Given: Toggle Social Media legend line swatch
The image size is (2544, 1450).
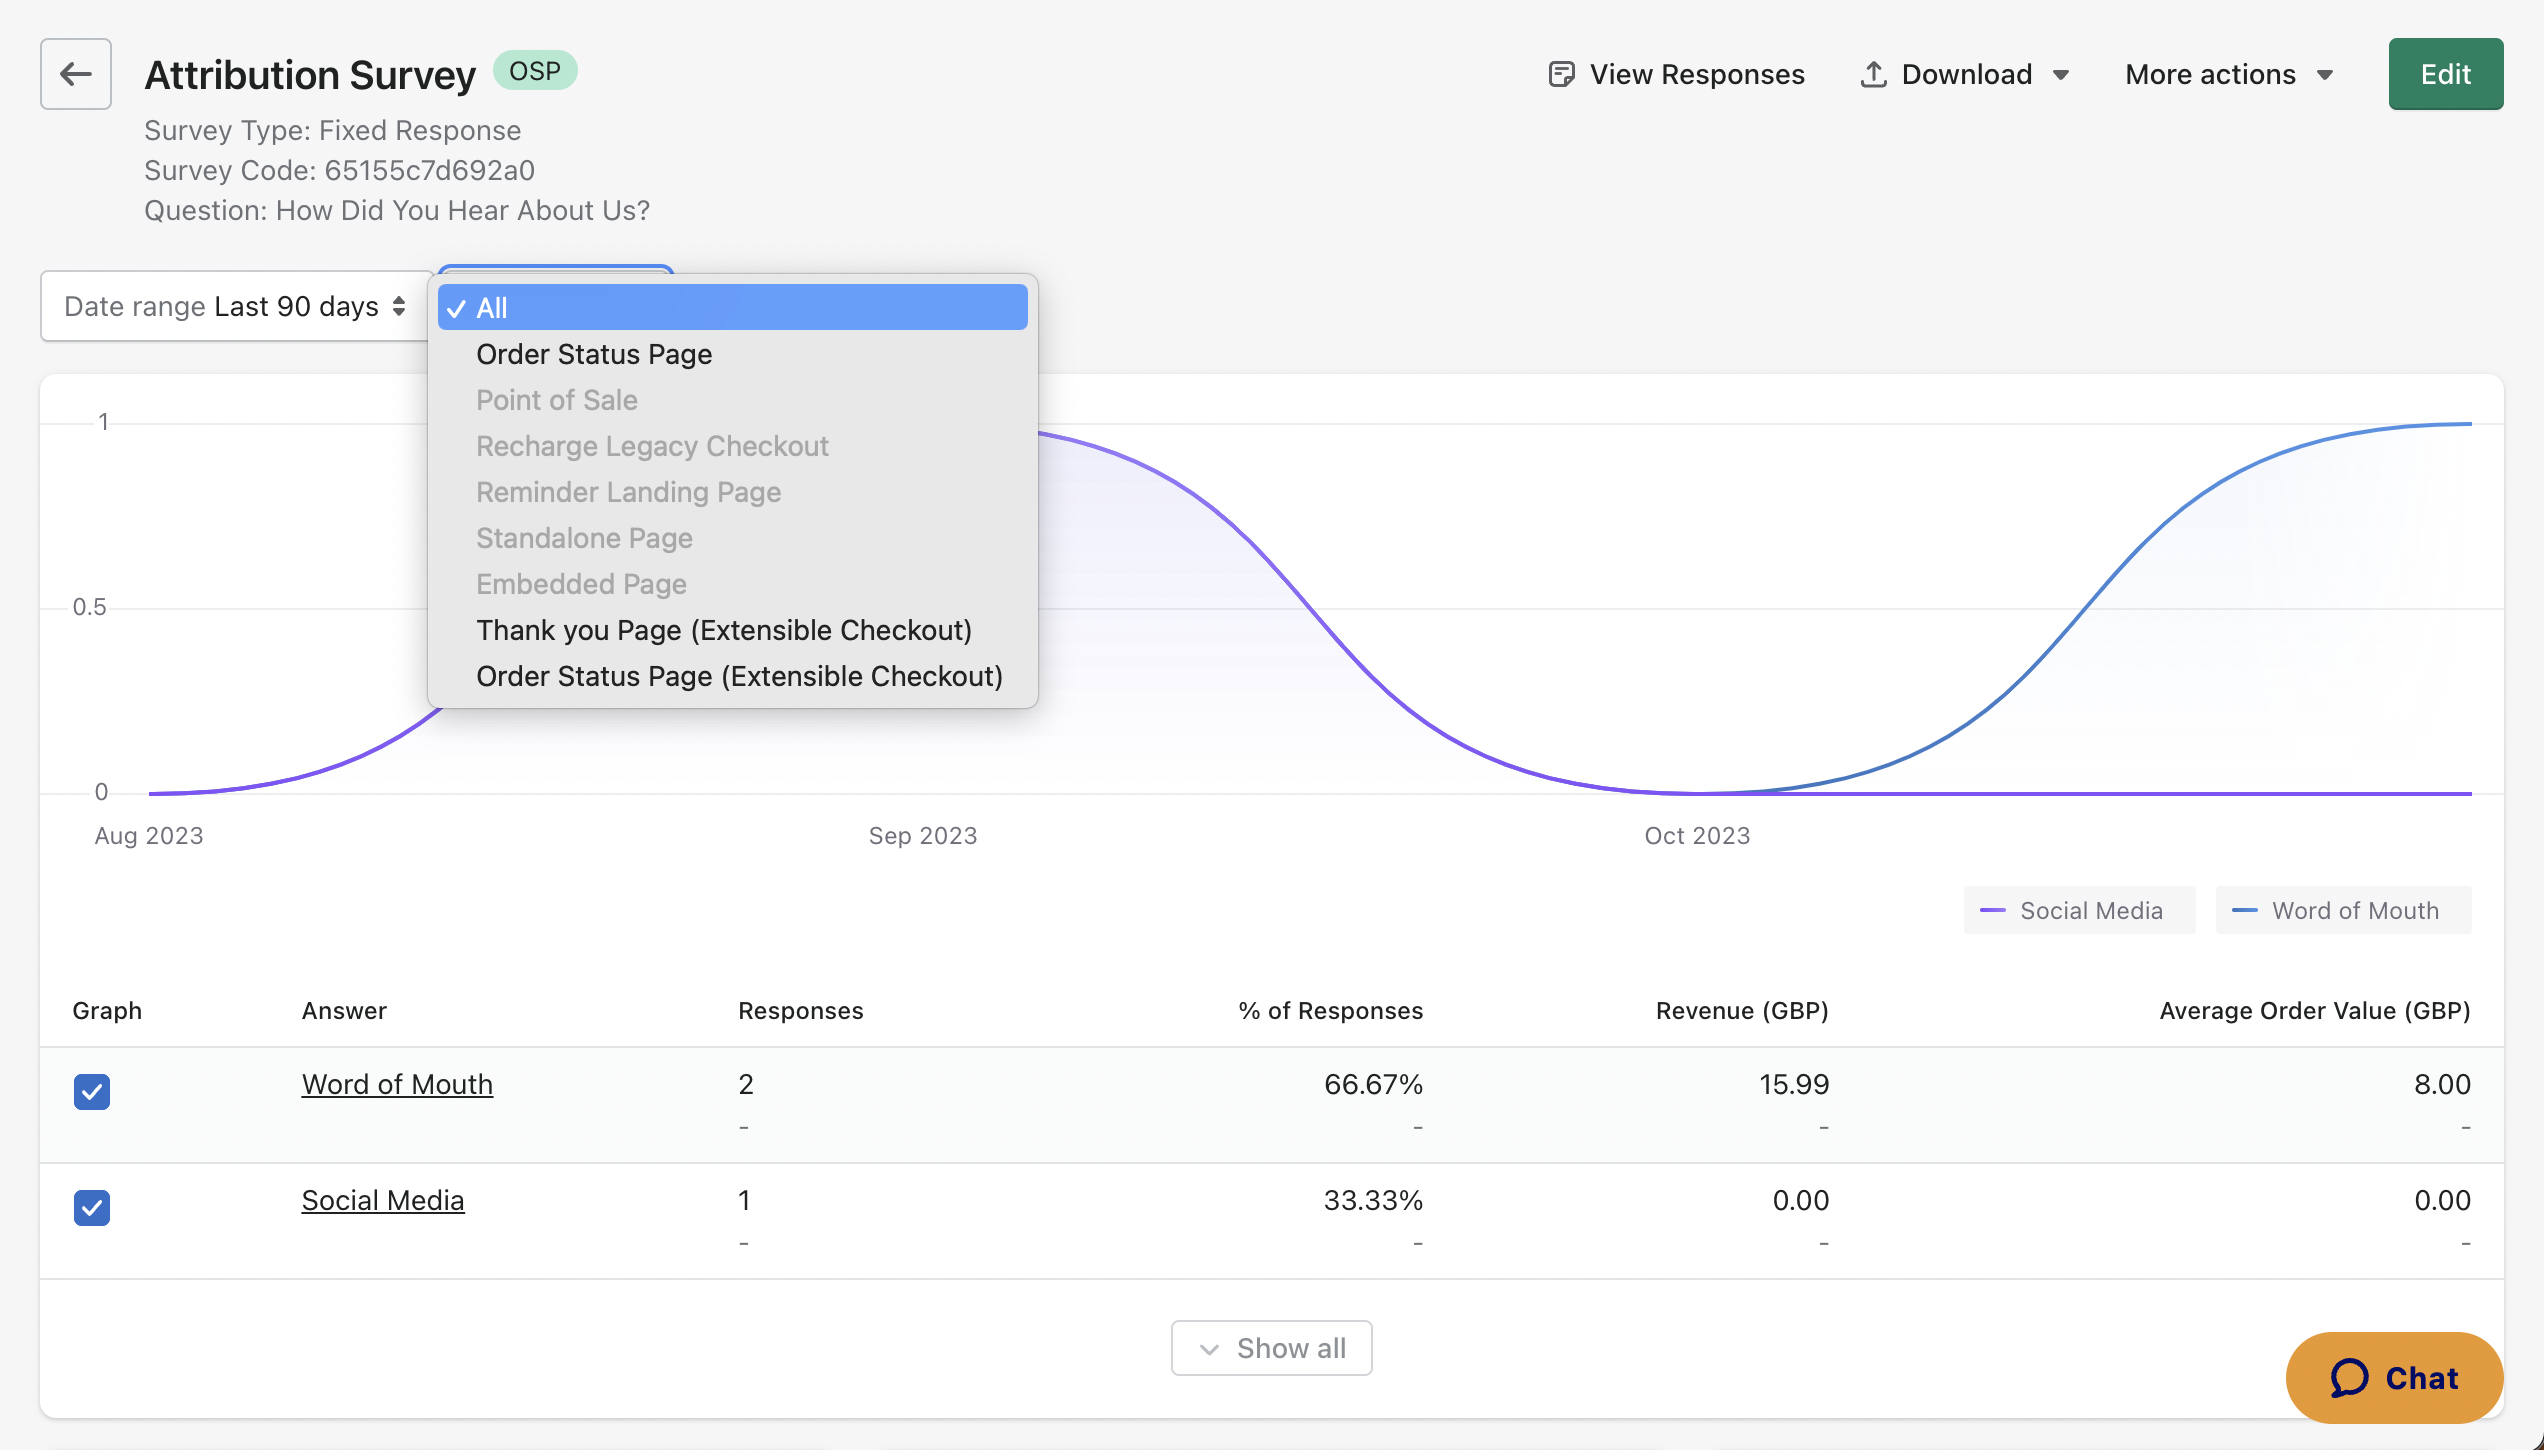Looking at the screenshot, I should 1992,910.
